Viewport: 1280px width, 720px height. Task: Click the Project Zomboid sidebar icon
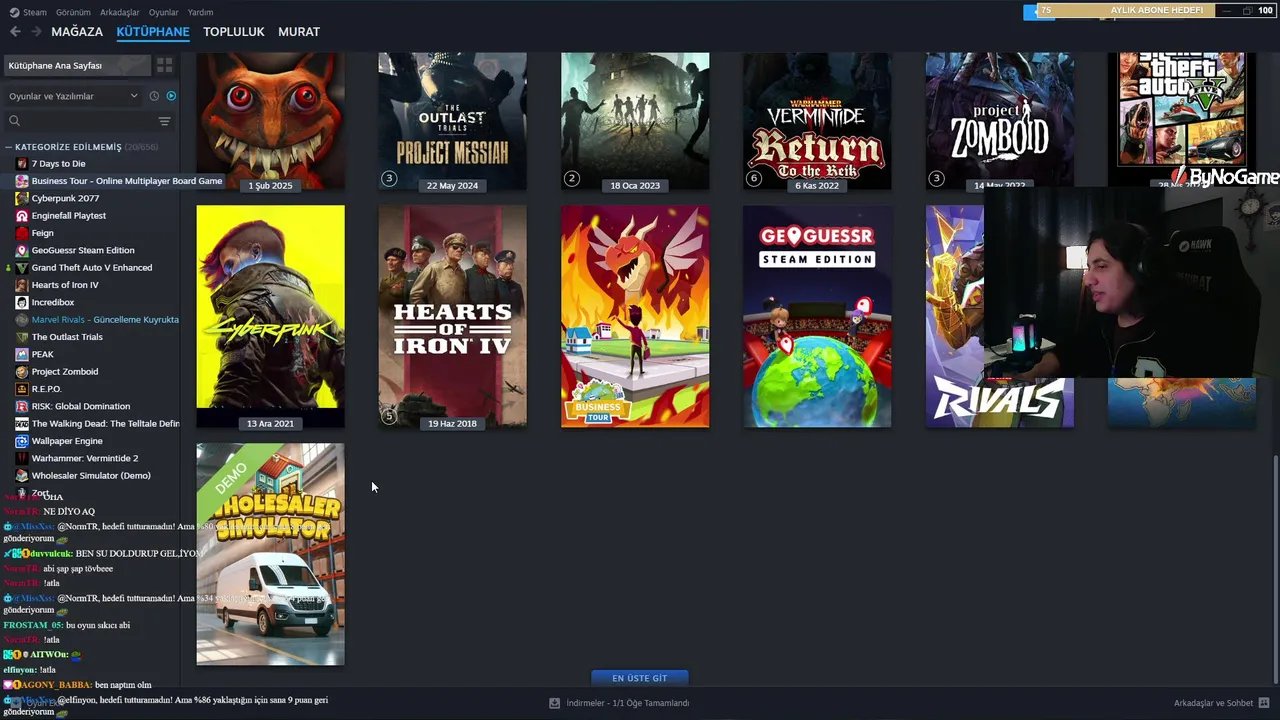(22, 372)
